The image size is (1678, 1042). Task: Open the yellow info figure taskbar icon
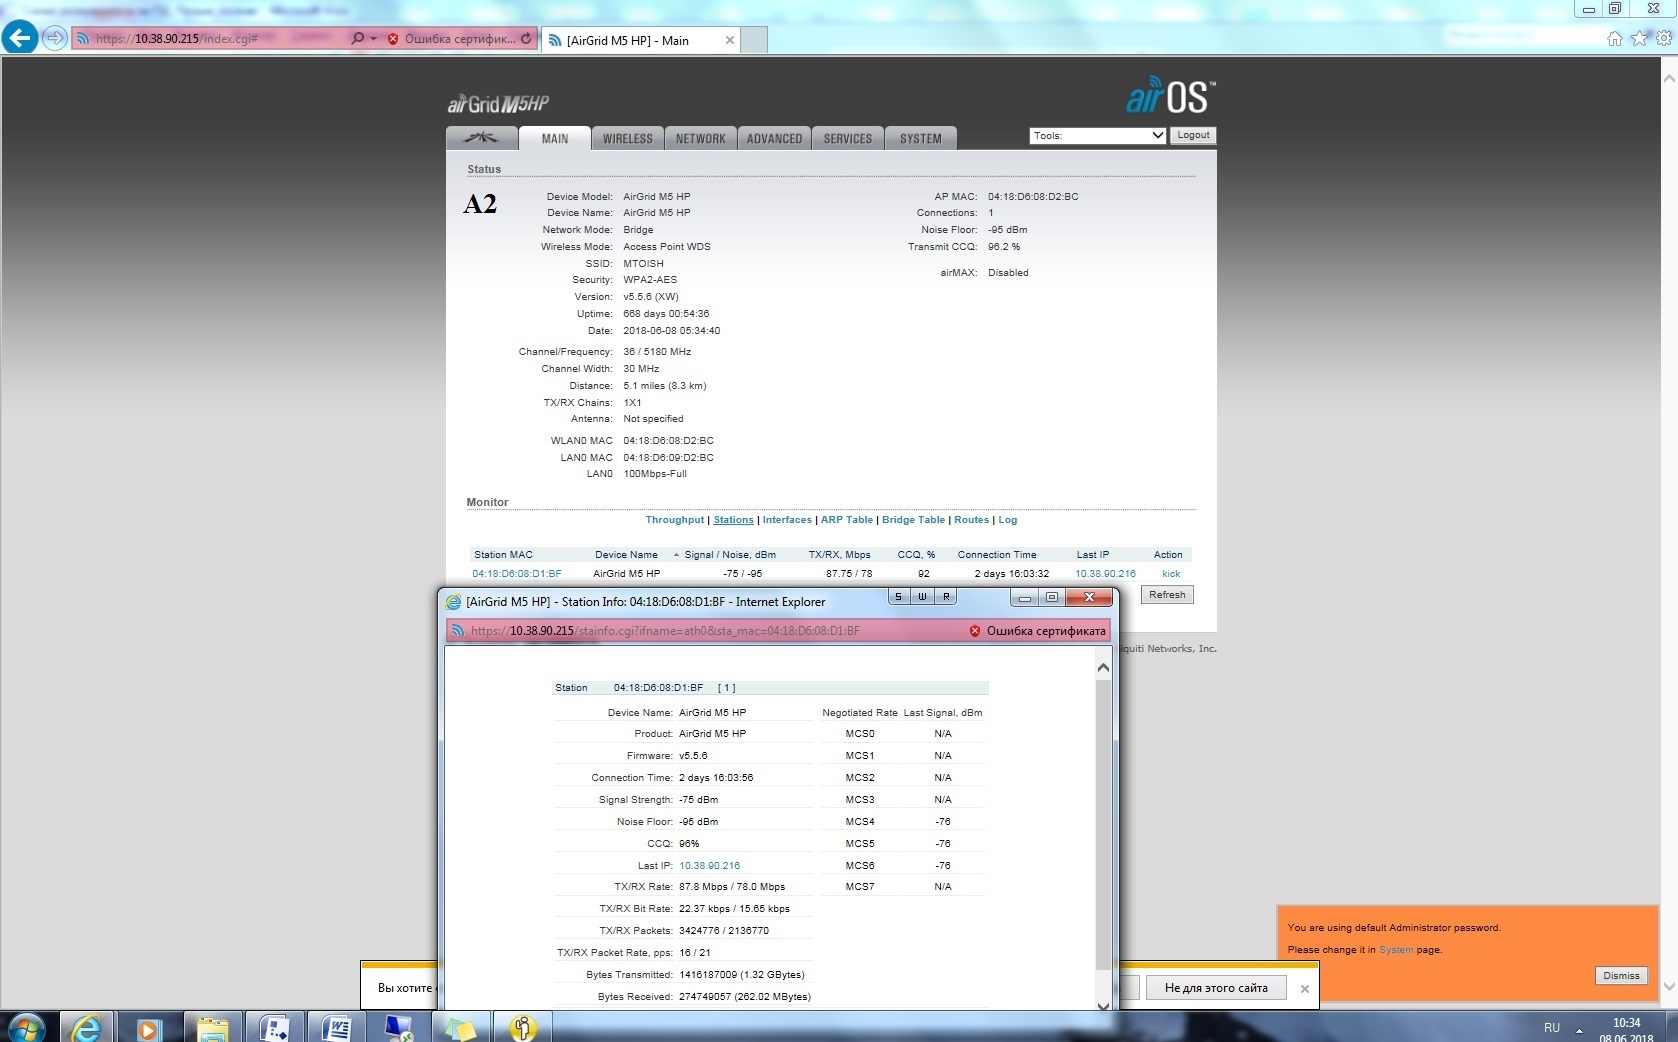(x=523, y=1027)
